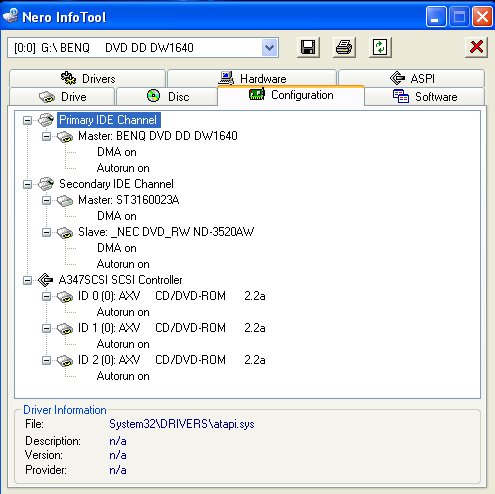
Task: Collapse the Primary IDE Channel node
Action: (x=28, y=120)
